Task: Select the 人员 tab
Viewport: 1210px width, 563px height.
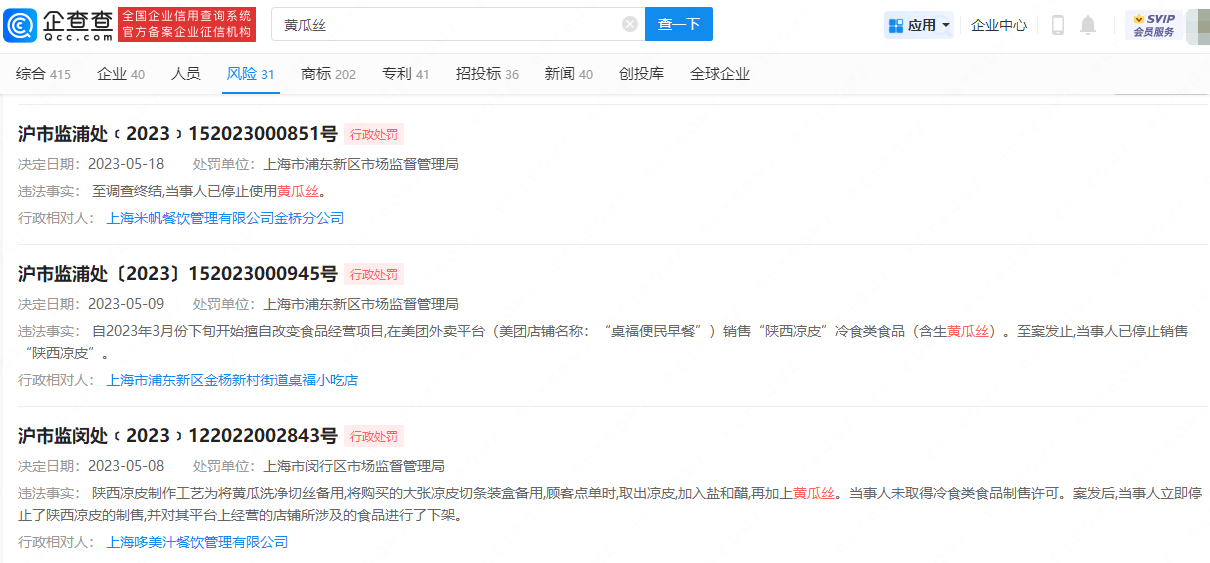Action: [185, 74]
